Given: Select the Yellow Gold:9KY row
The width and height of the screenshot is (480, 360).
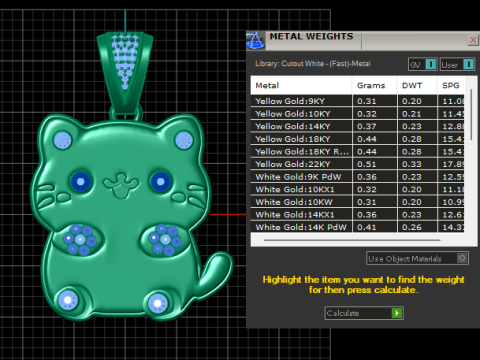Looking at the screenshot, I should coord(357,101).
